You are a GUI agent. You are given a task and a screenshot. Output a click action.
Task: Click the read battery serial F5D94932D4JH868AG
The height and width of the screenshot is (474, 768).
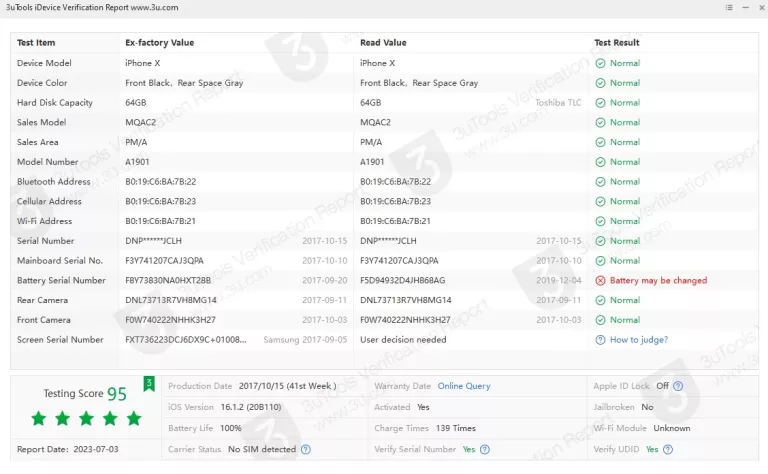tap(403, 280)
